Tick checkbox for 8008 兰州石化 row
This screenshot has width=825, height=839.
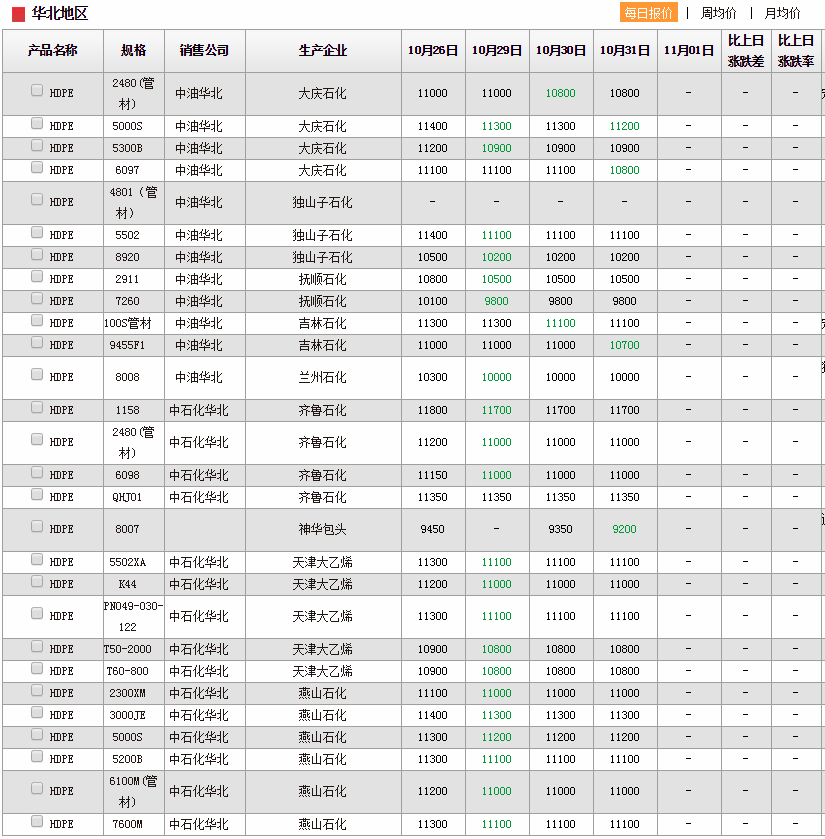pos(37,374)
